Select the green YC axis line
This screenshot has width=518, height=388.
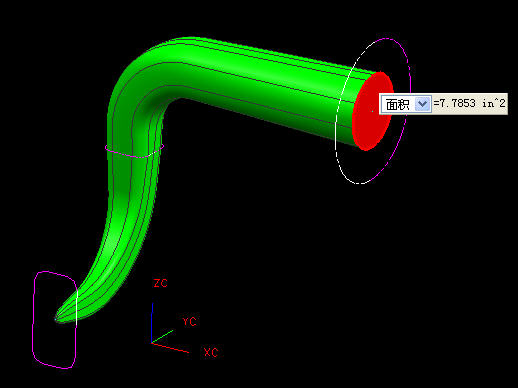pyautogui.click(x=163, y=336)
